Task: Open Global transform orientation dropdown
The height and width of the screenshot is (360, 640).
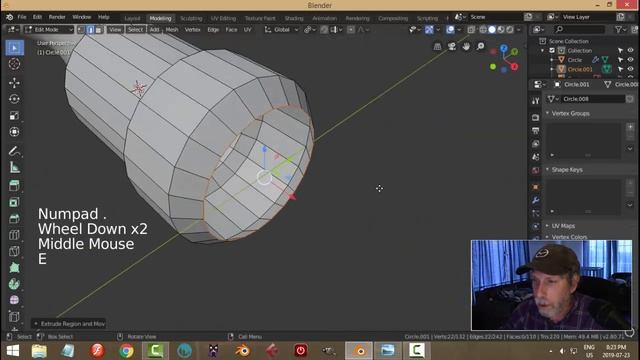Action: (x=282, y=30)
